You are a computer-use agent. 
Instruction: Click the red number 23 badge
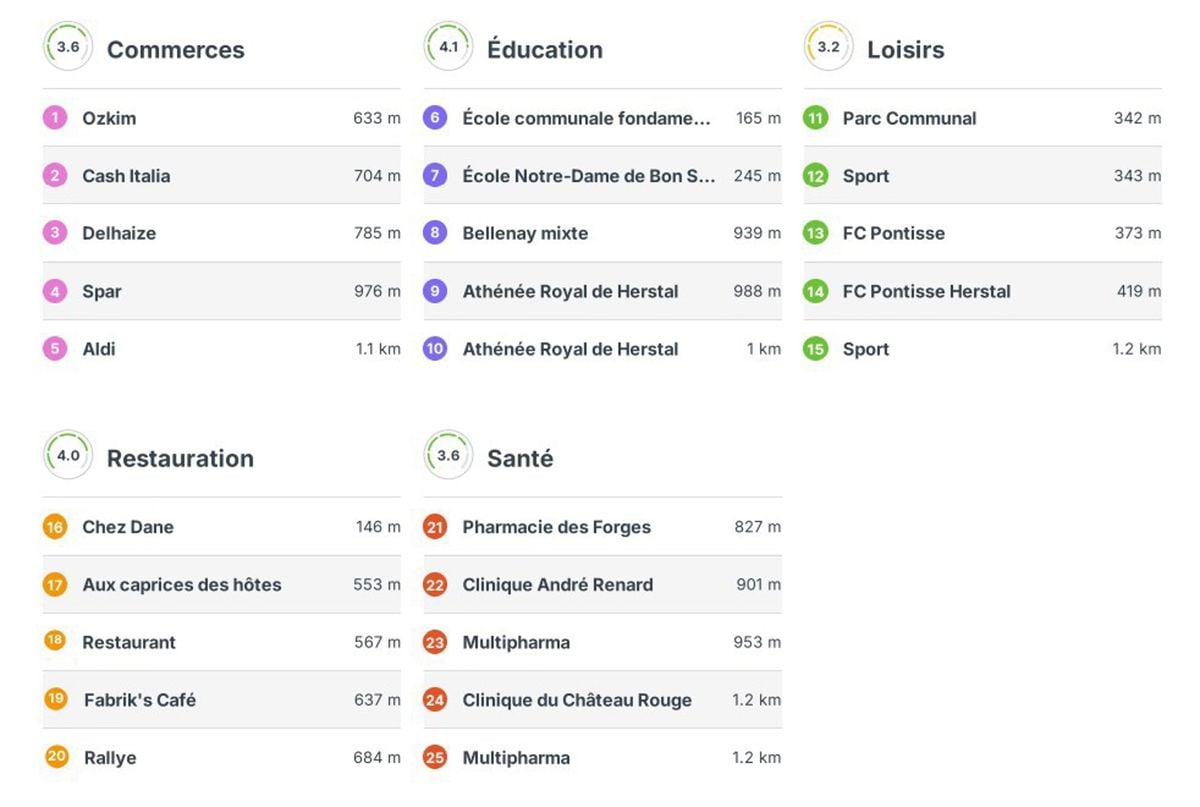[x=435, y=642]
